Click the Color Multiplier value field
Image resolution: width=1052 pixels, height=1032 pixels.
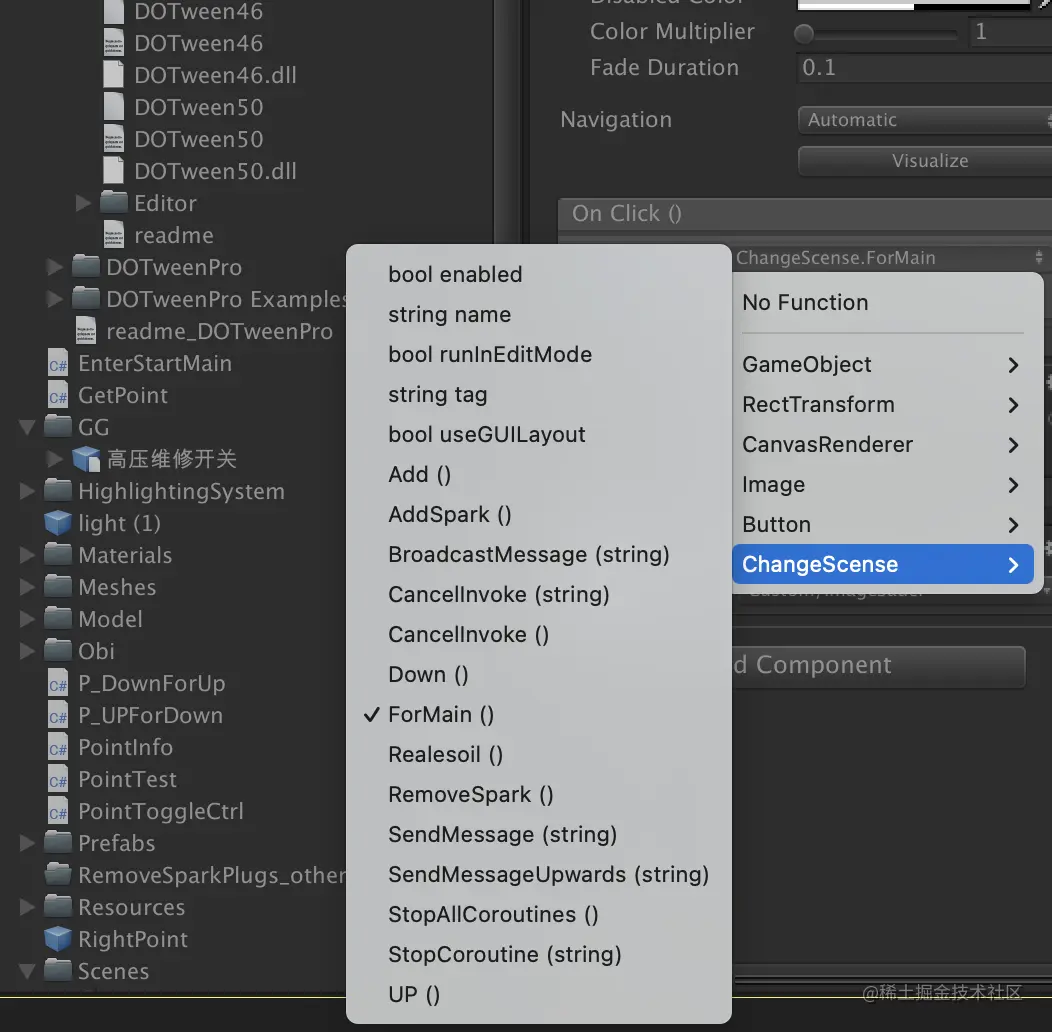[x=1010, y=32]
